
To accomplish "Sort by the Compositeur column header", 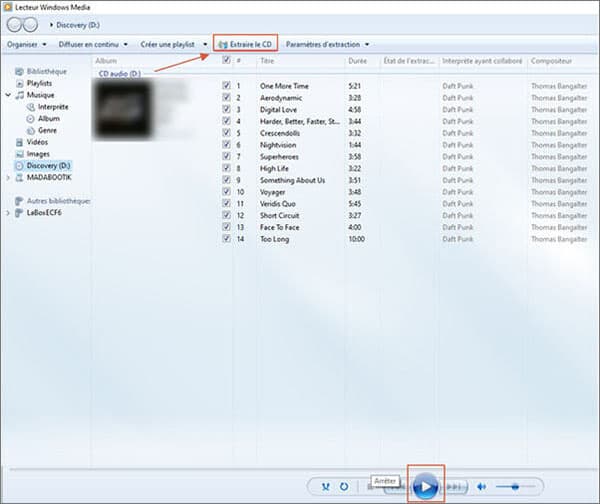I will click(x=551, y=61).
